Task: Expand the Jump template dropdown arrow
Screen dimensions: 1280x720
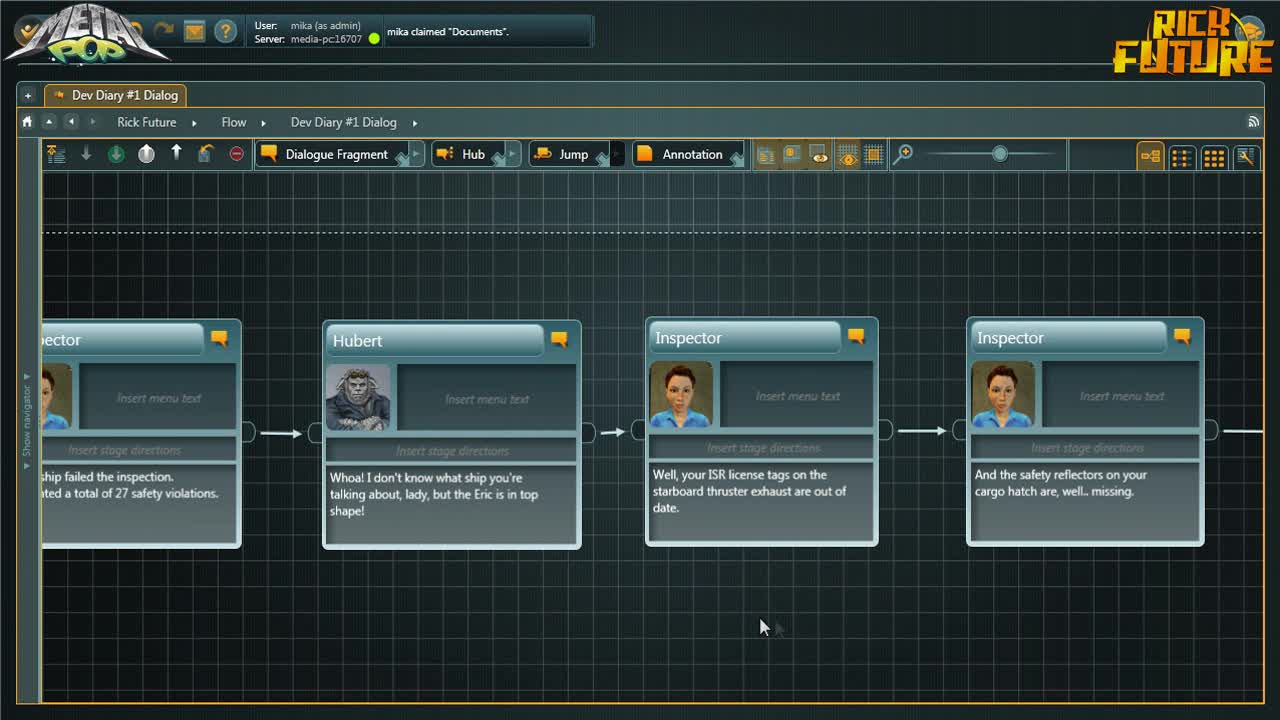Action: point(617,154)
